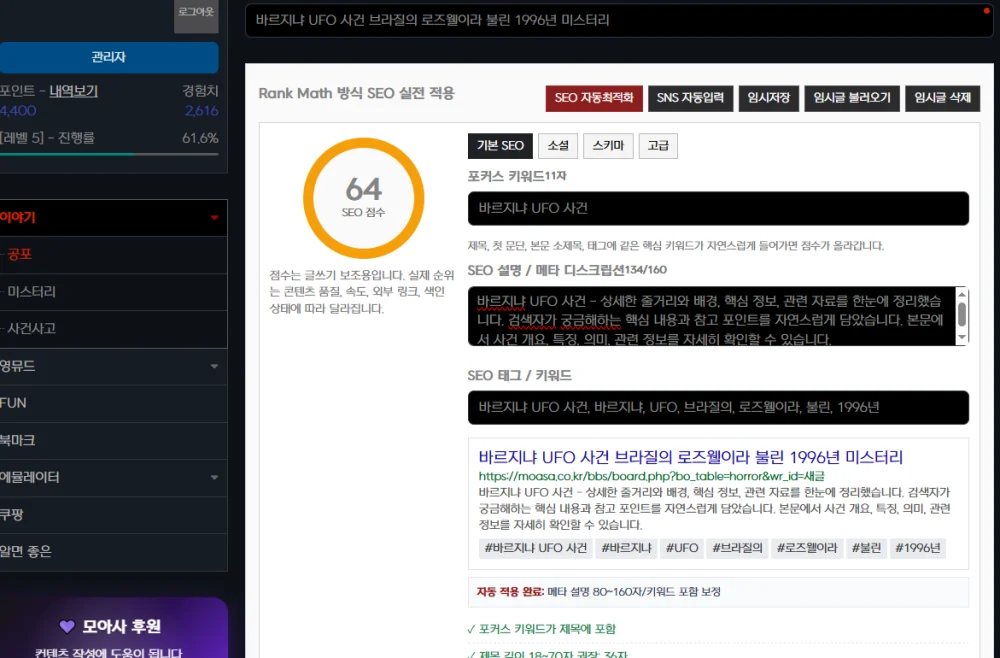Open the 북마크 sidebar menu item

pos(114,441)
